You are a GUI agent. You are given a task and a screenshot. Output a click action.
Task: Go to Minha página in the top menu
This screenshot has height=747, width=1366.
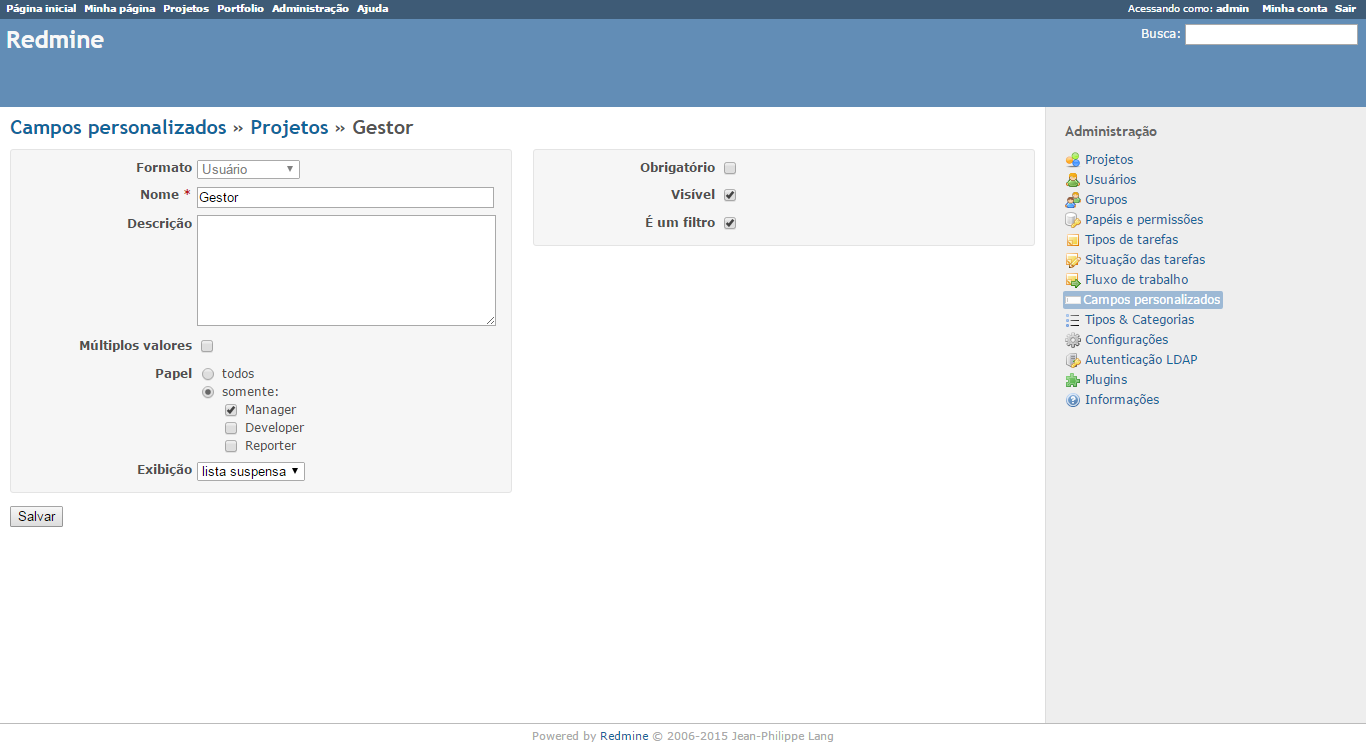click(x=119, y=9)
